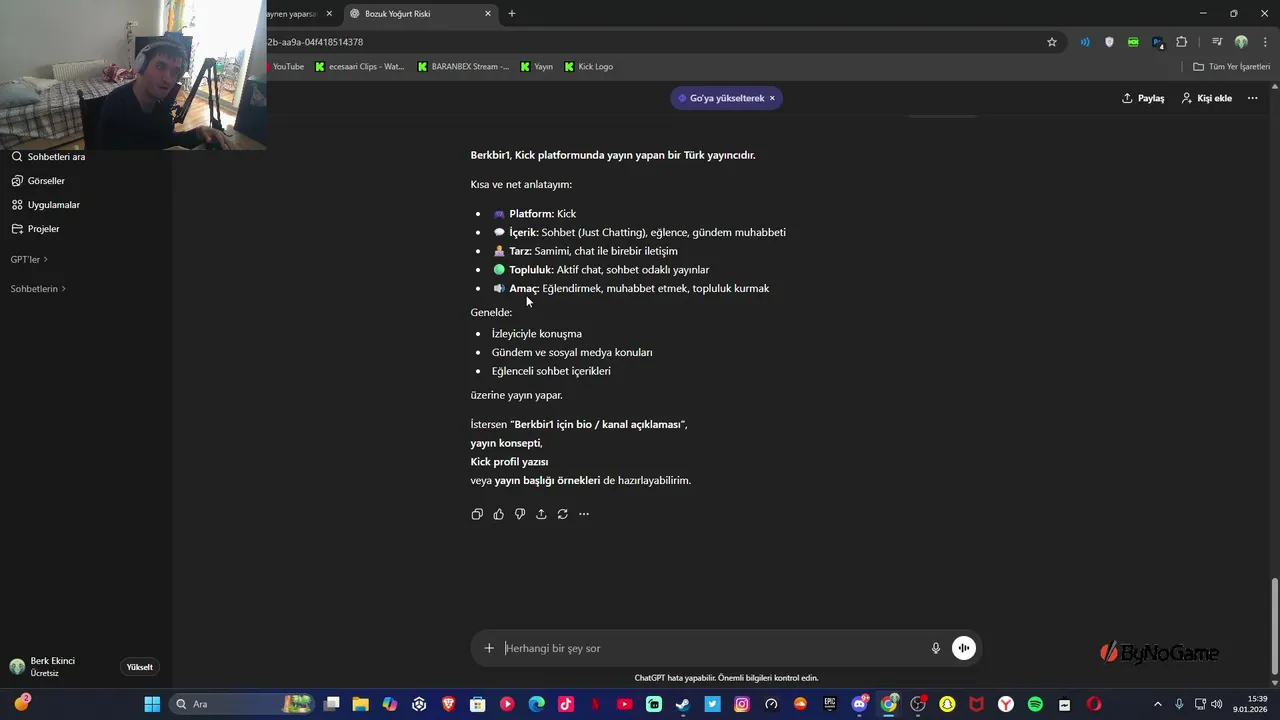Click the blue sound wave extension icon
This screenshot has width=1280, height=720.
click(x=1085, y=42)
